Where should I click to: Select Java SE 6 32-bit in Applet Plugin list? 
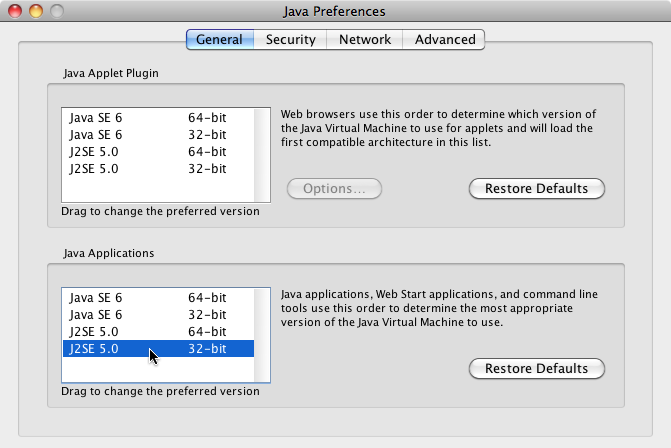click(158, 135)
